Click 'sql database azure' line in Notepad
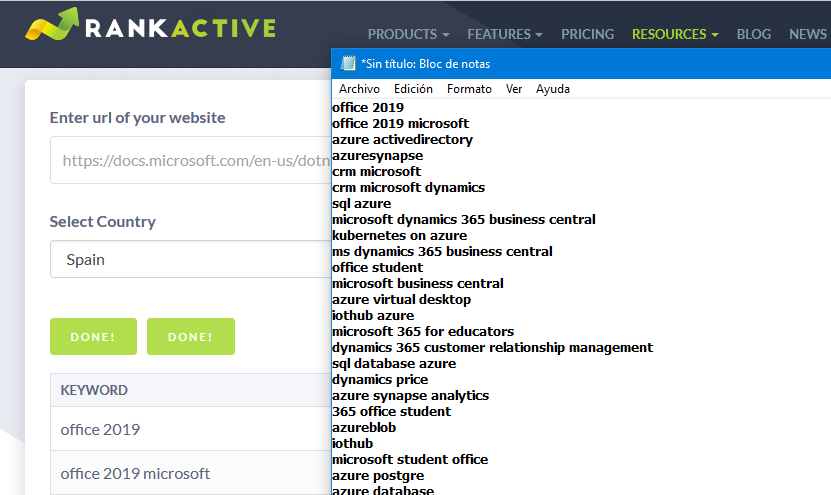 pos(394,364)
